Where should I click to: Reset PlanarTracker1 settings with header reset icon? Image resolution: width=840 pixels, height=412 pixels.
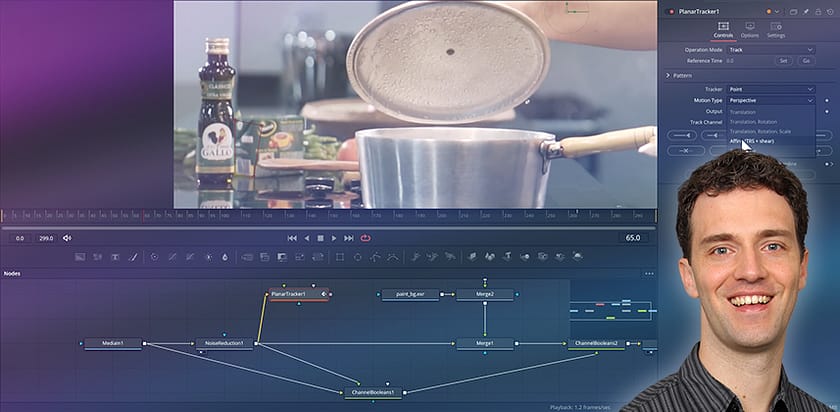tap(830, 11)
